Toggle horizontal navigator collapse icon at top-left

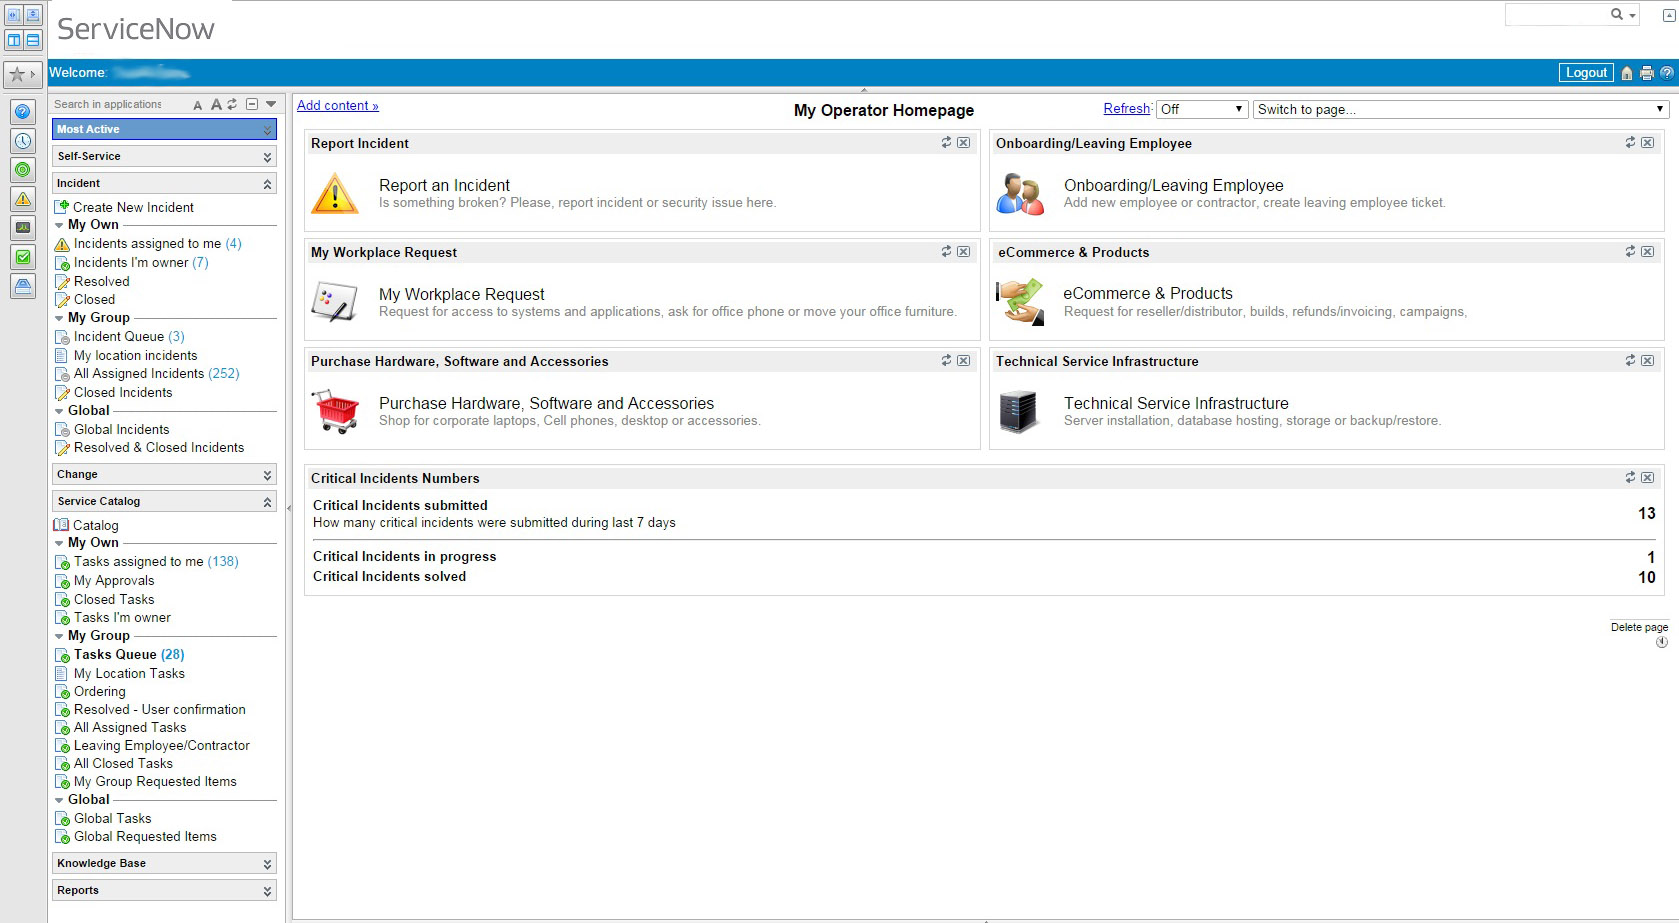(14, 15)
